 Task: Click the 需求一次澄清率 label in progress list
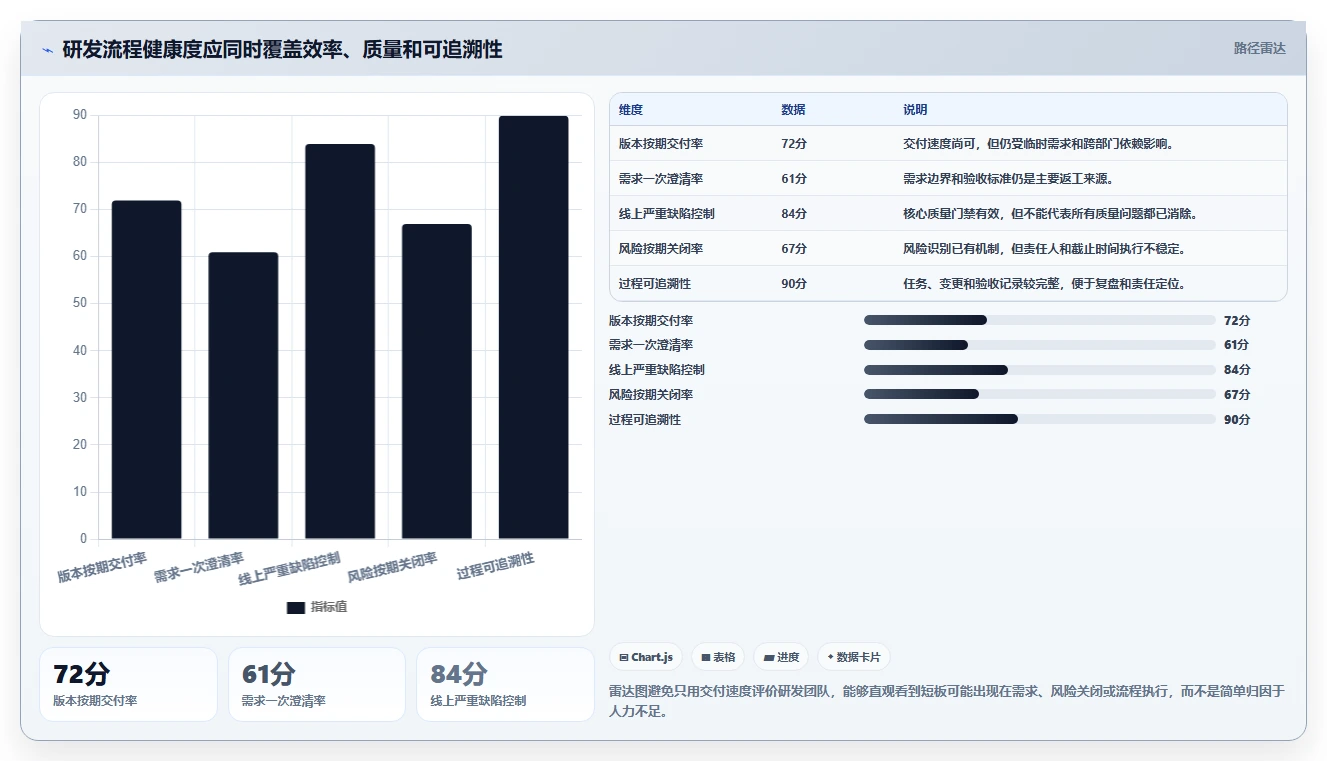tap(651, 345)
